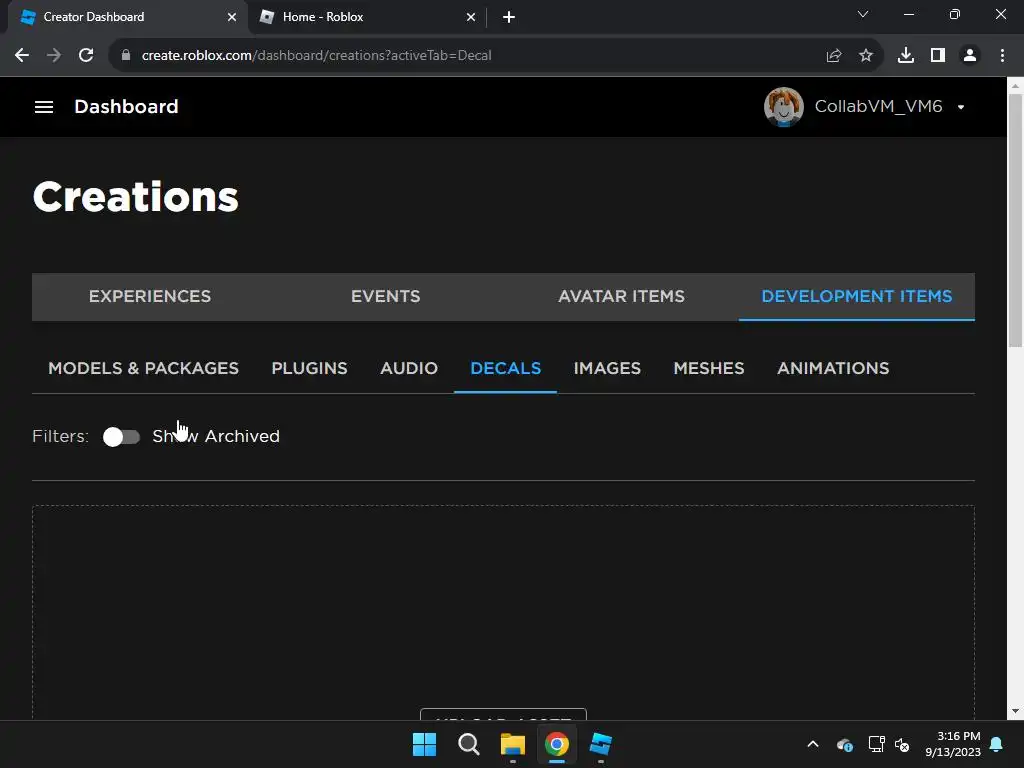Image resolution: width=1024 pixels, height=768 pixels.
Task: Switch to the Images sub-tab
Action: (x=607, y=368)
